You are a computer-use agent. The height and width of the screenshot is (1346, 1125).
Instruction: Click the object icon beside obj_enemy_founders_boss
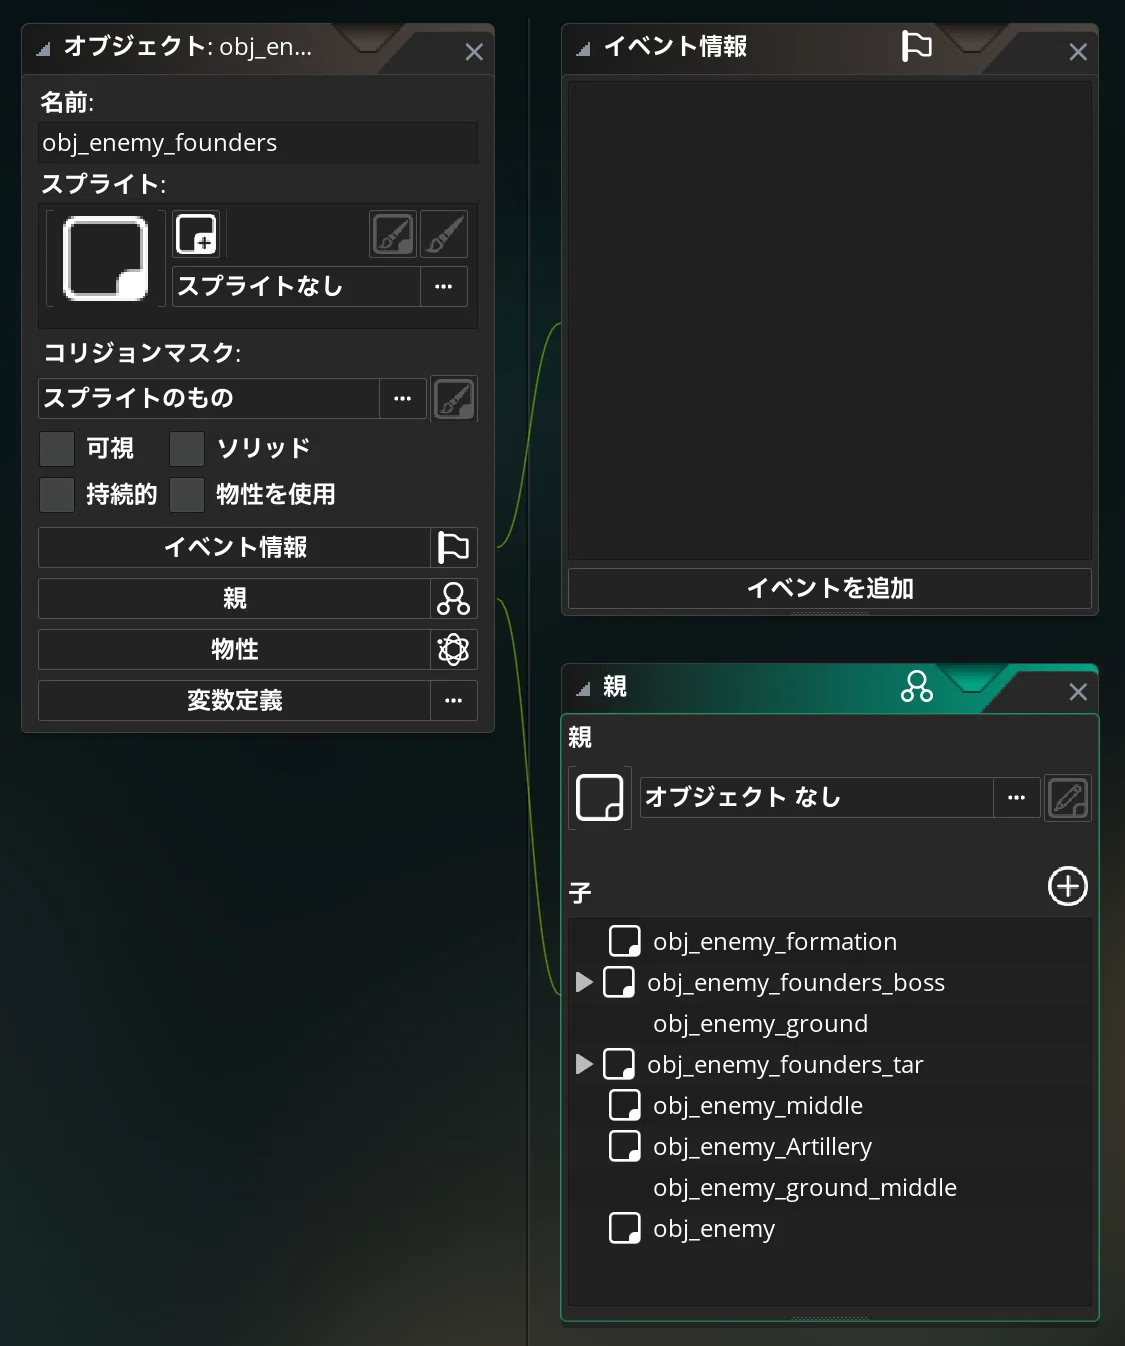(x=619, y=982)
